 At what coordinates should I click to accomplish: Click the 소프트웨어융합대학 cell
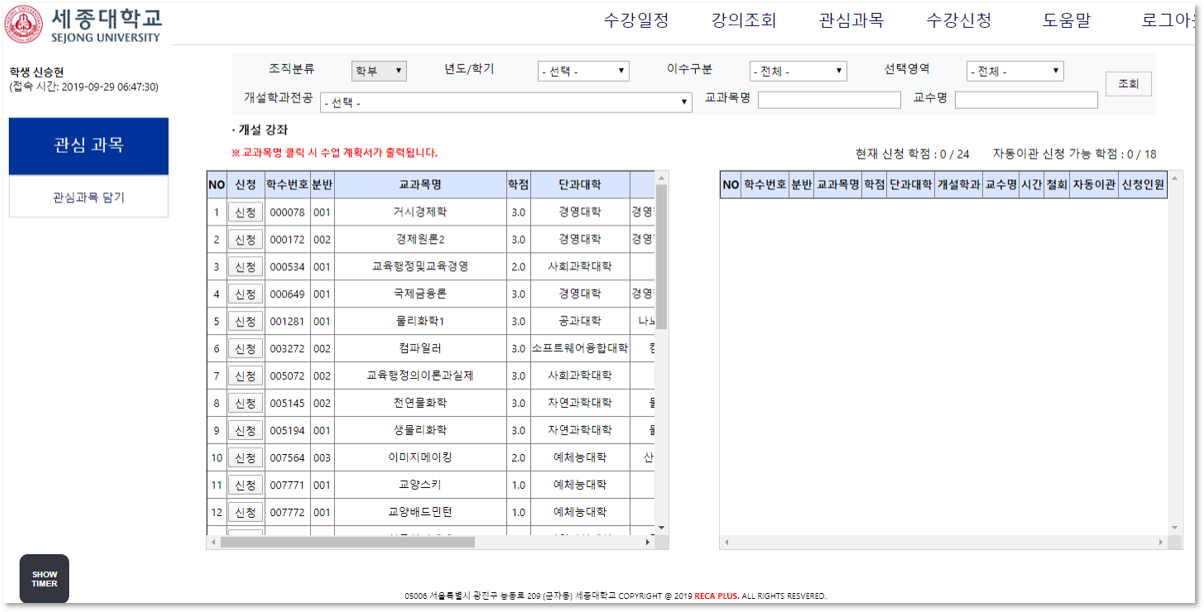(580, 349)
